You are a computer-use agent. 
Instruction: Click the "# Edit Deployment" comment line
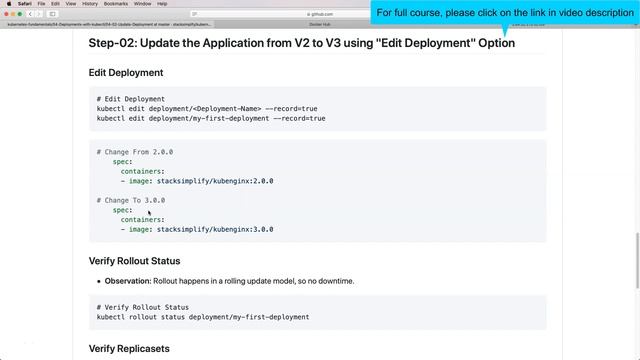tap(131, 99)
